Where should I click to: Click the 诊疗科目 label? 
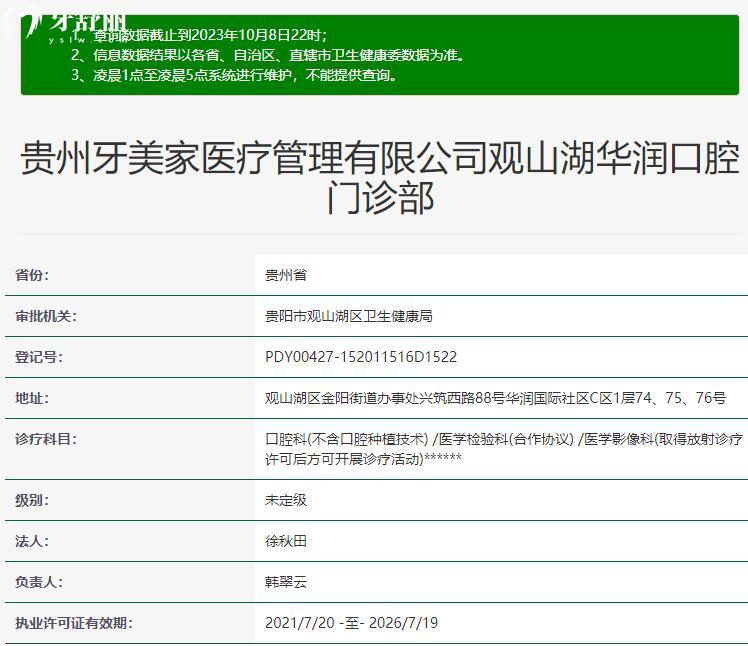click(46, 439)
